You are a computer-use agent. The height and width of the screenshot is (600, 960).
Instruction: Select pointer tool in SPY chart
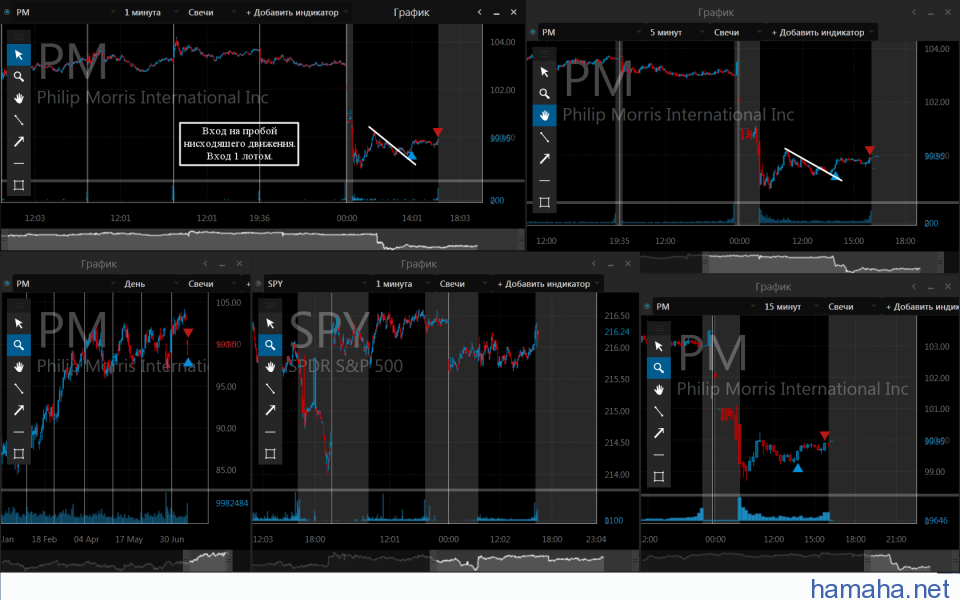(x=270, y=323)
